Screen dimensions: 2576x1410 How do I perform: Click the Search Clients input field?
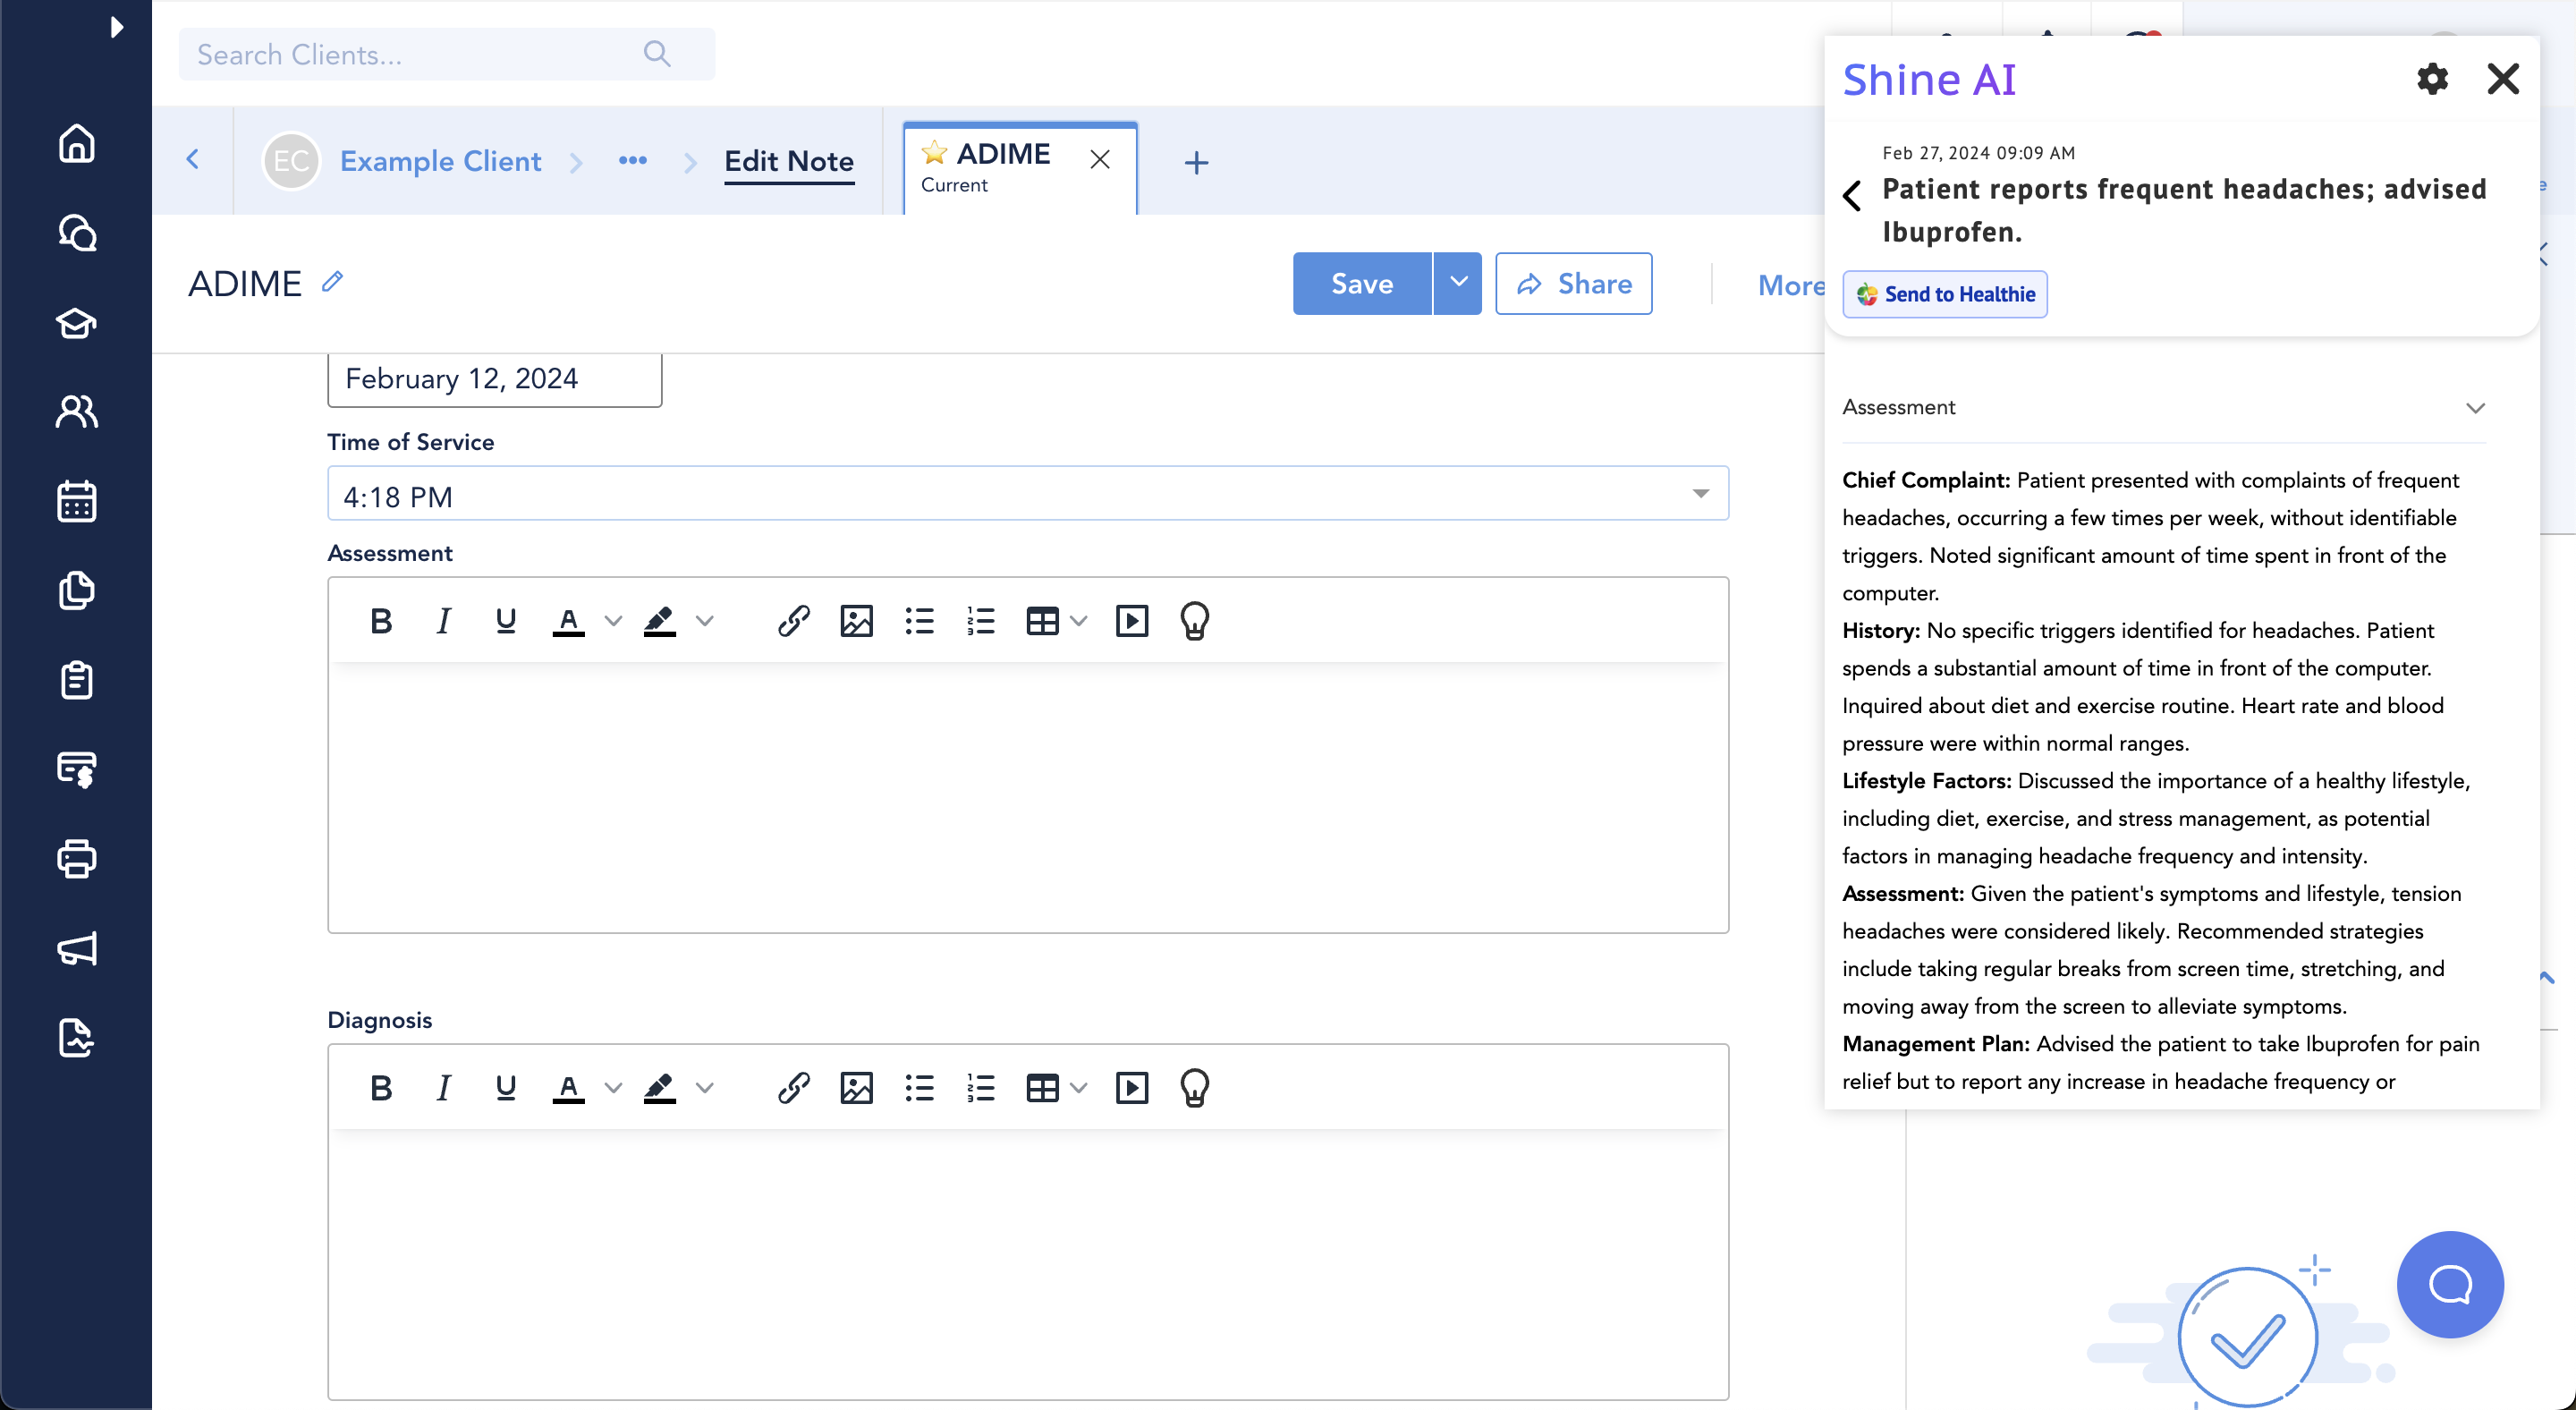tap(420, 55)
